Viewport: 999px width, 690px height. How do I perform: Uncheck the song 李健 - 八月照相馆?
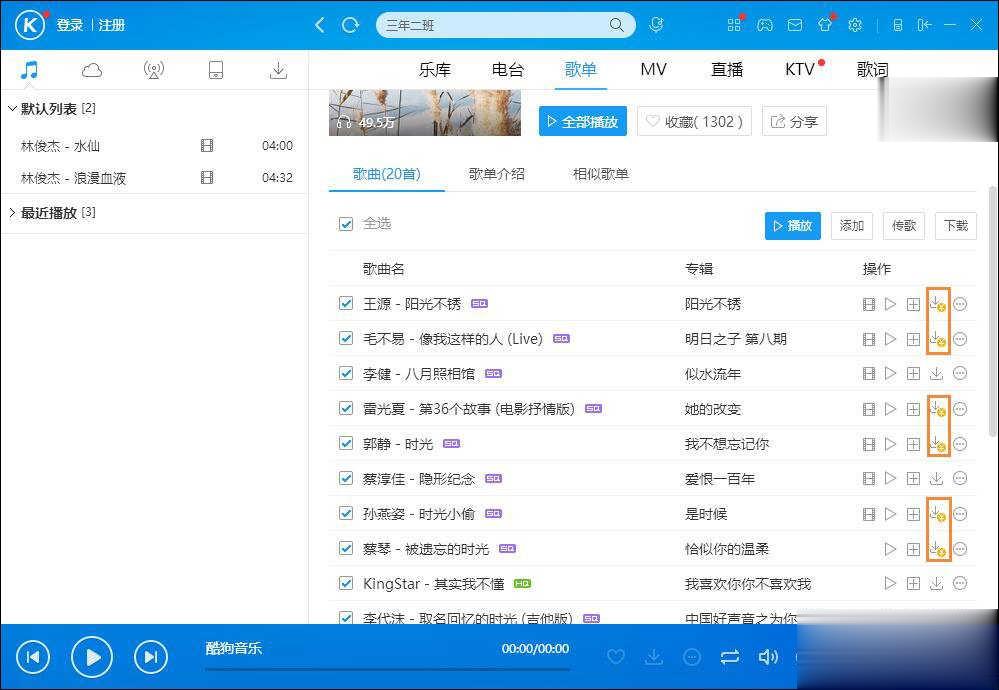point(345,373)
